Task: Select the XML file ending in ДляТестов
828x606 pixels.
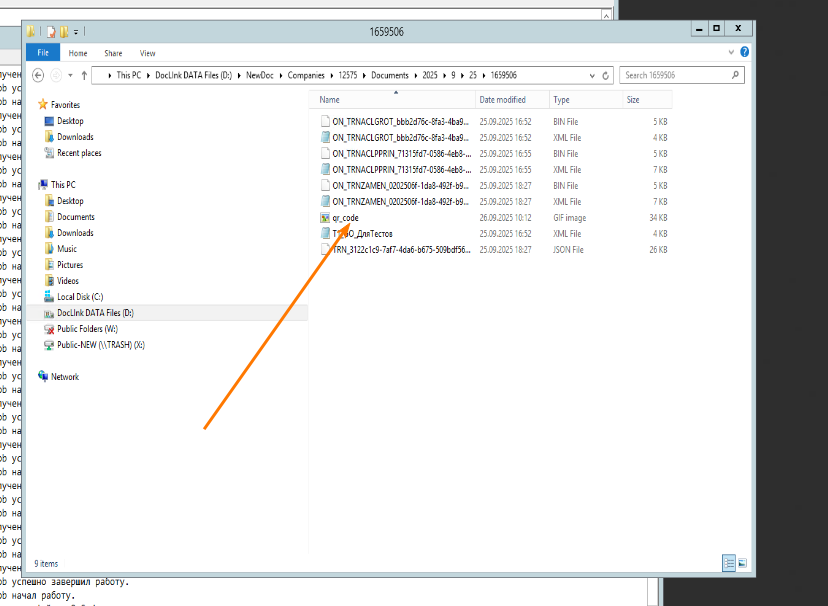Action: (x=362, y=234)
